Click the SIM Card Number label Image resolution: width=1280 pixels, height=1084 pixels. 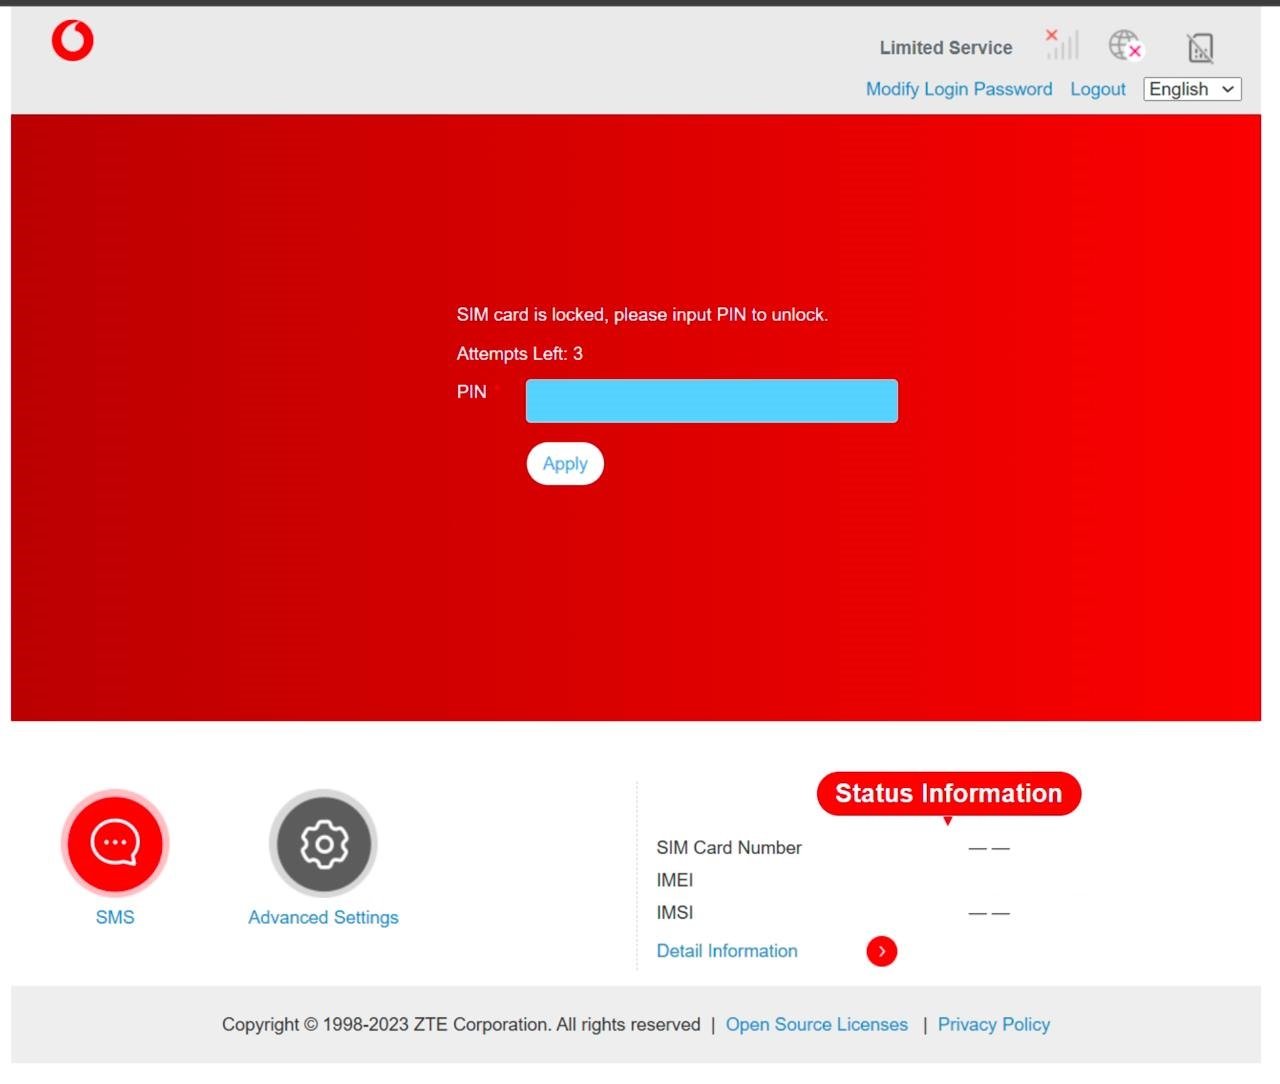click(728, 847)
